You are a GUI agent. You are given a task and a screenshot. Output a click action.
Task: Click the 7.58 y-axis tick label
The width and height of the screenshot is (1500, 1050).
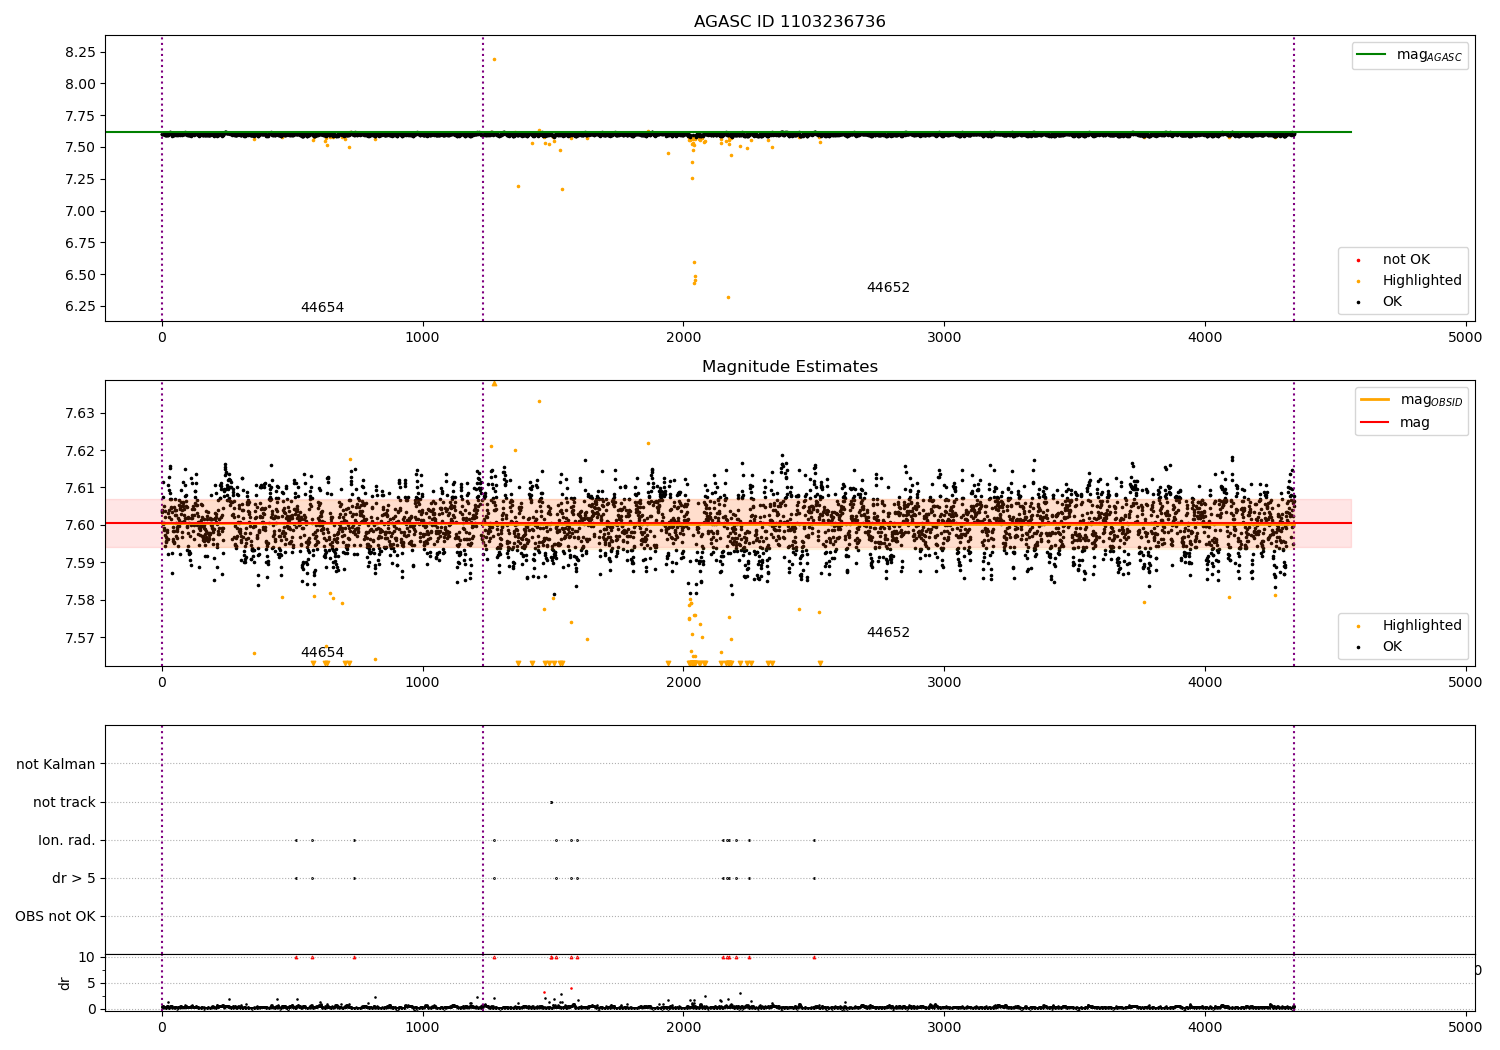80,600
